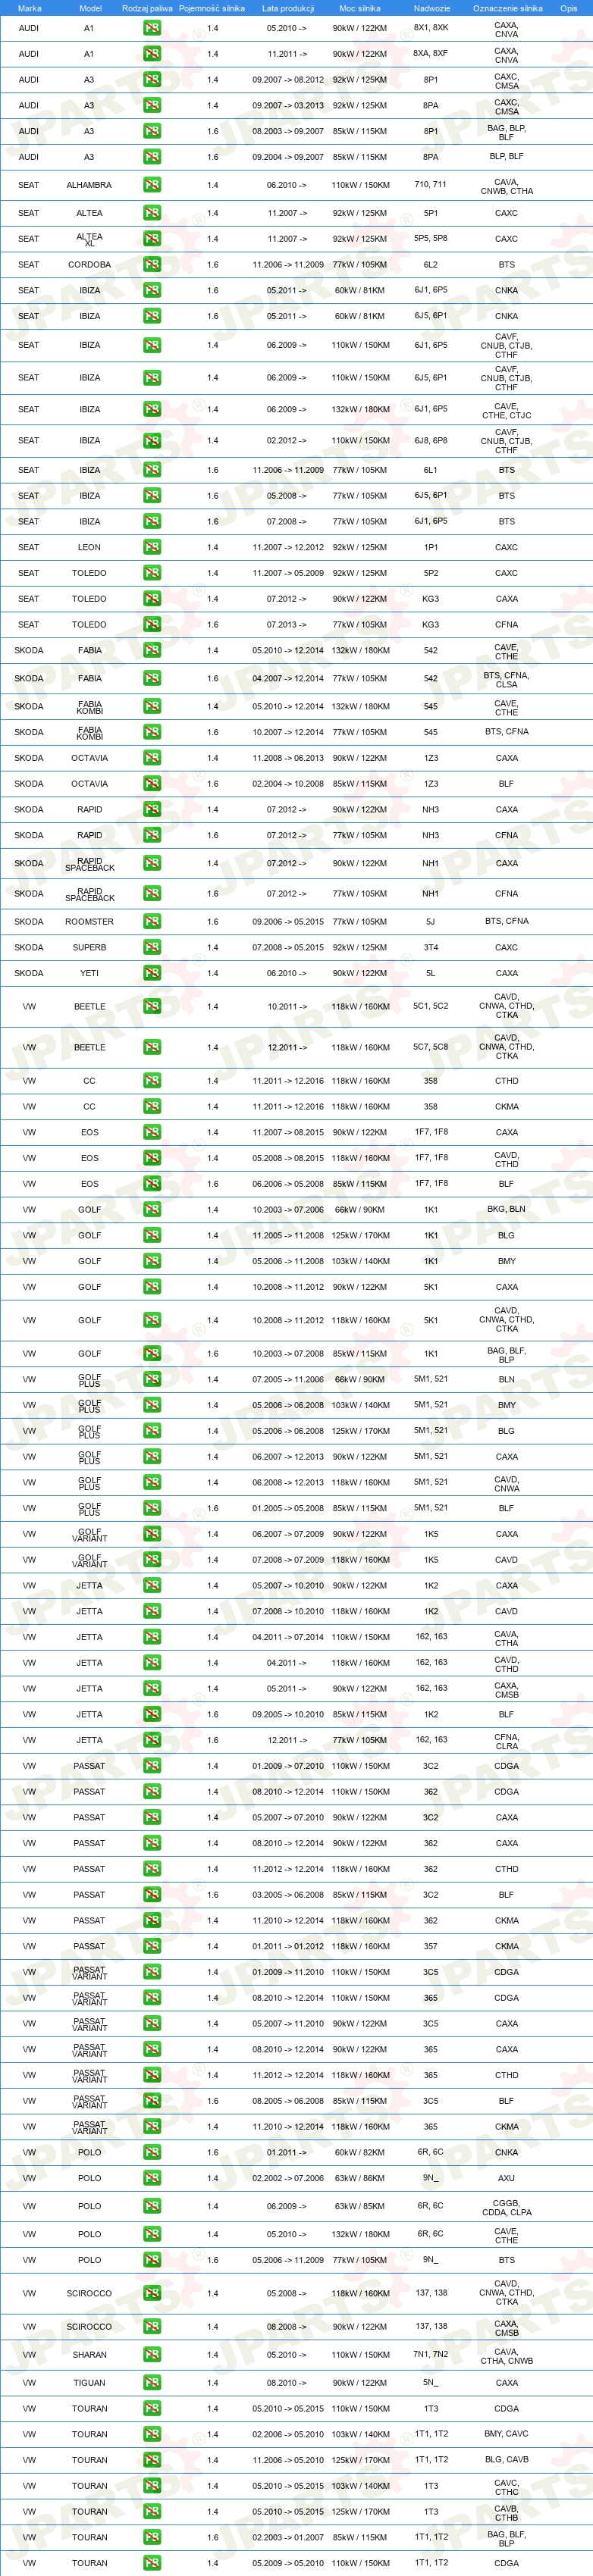The width and height of the screenshot is (593, 2576).
Task: Click power value '60kW / 82KM'
Action: click(x=360, y=2152)
